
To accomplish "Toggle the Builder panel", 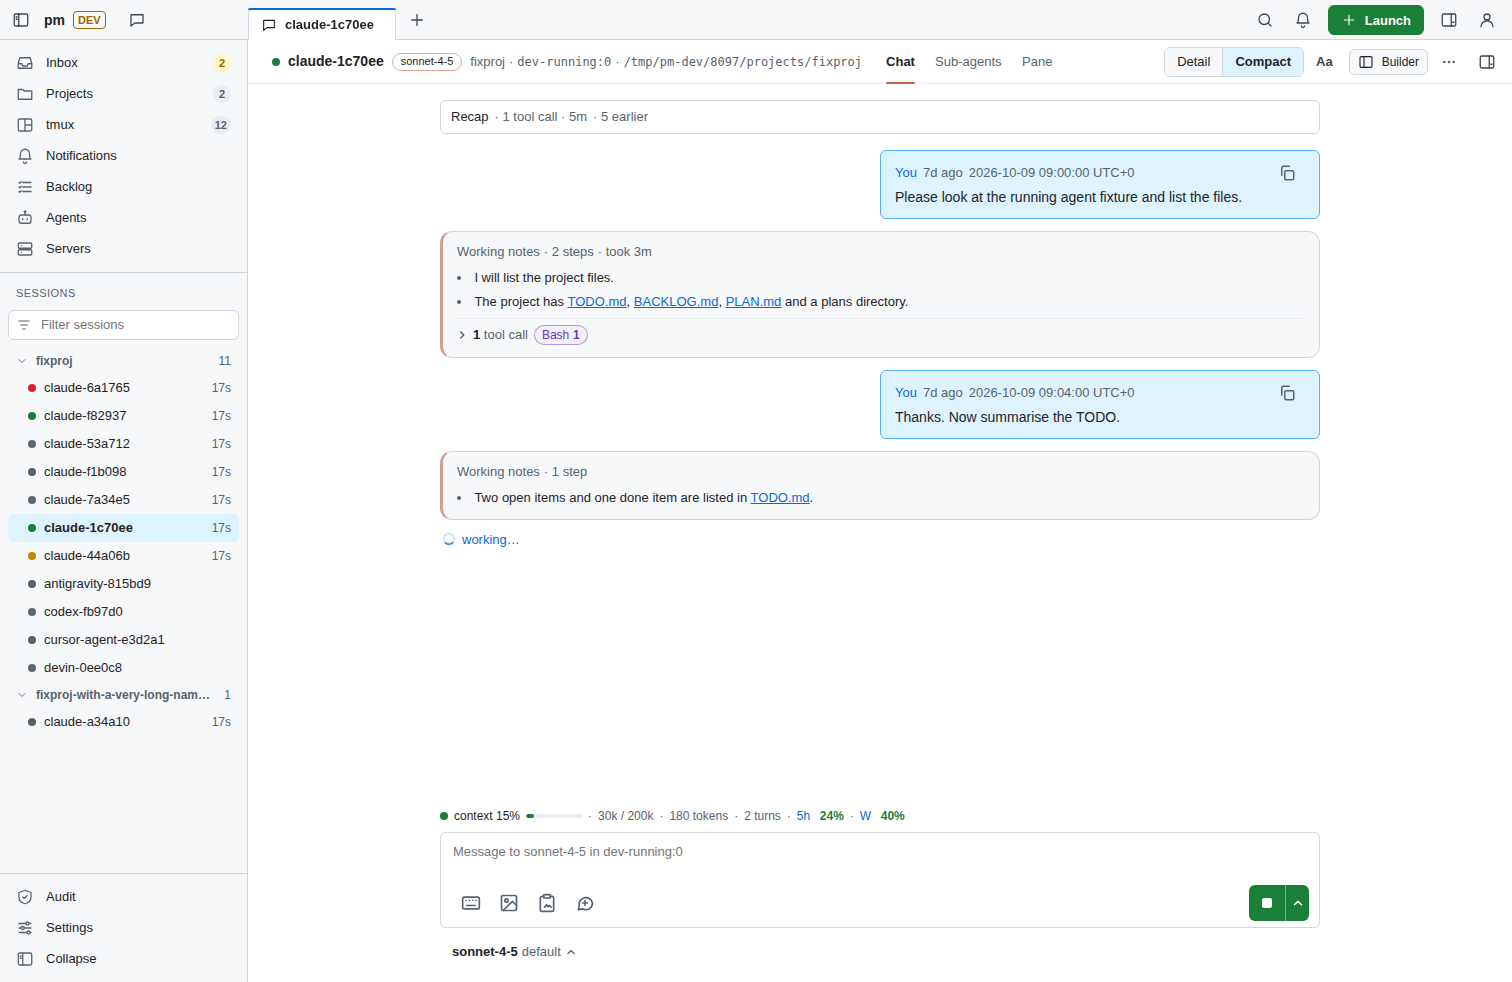I will (x=1388, y=62).
